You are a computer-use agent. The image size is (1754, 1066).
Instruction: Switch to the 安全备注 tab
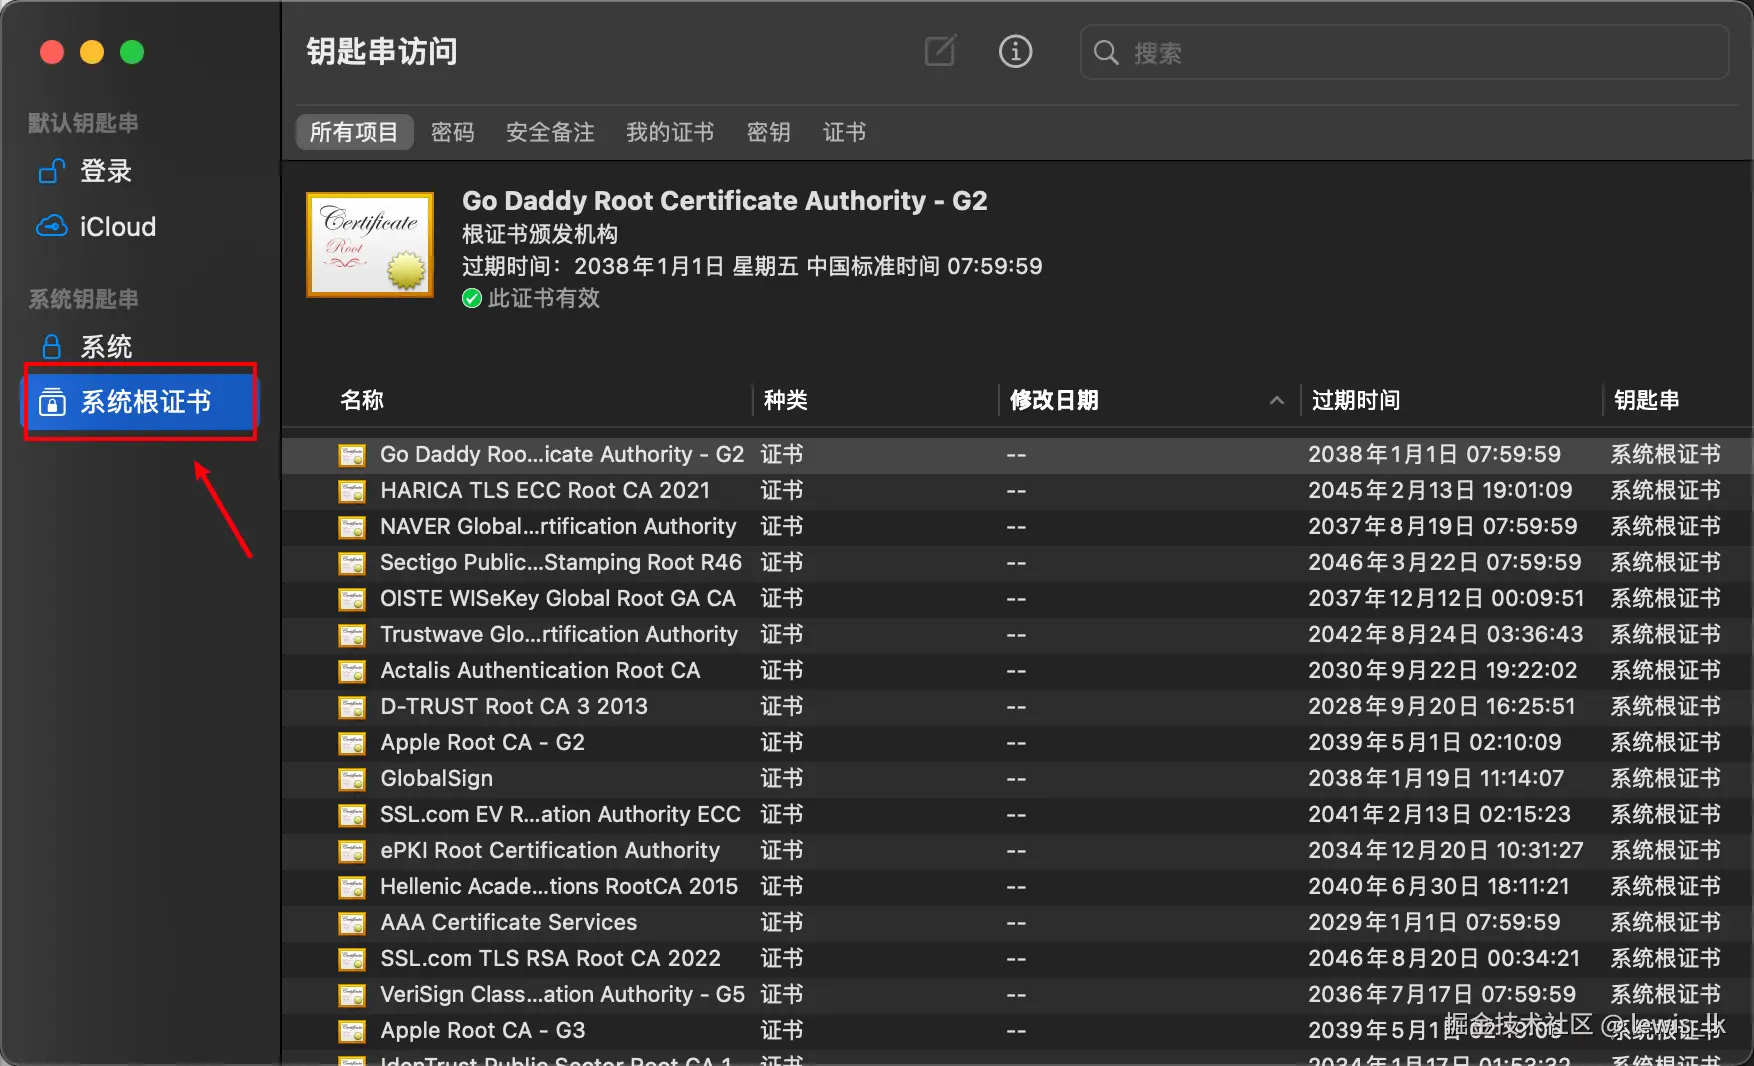click(550, 132)
